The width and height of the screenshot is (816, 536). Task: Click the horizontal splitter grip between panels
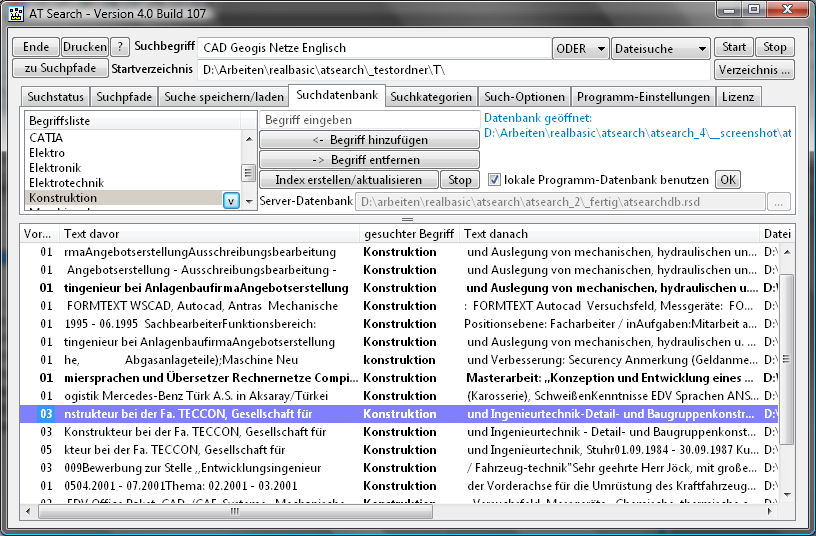407,220
